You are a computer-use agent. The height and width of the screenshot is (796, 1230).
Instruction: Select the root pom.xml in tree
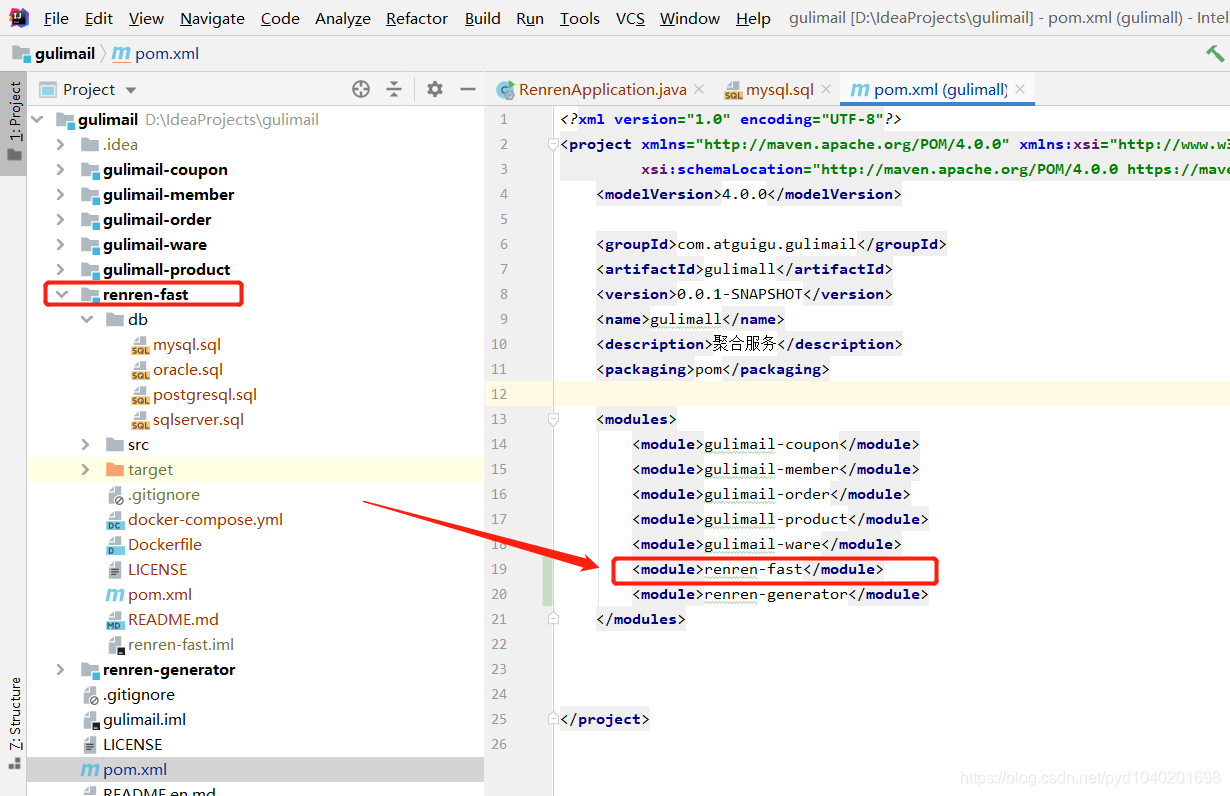135,770
